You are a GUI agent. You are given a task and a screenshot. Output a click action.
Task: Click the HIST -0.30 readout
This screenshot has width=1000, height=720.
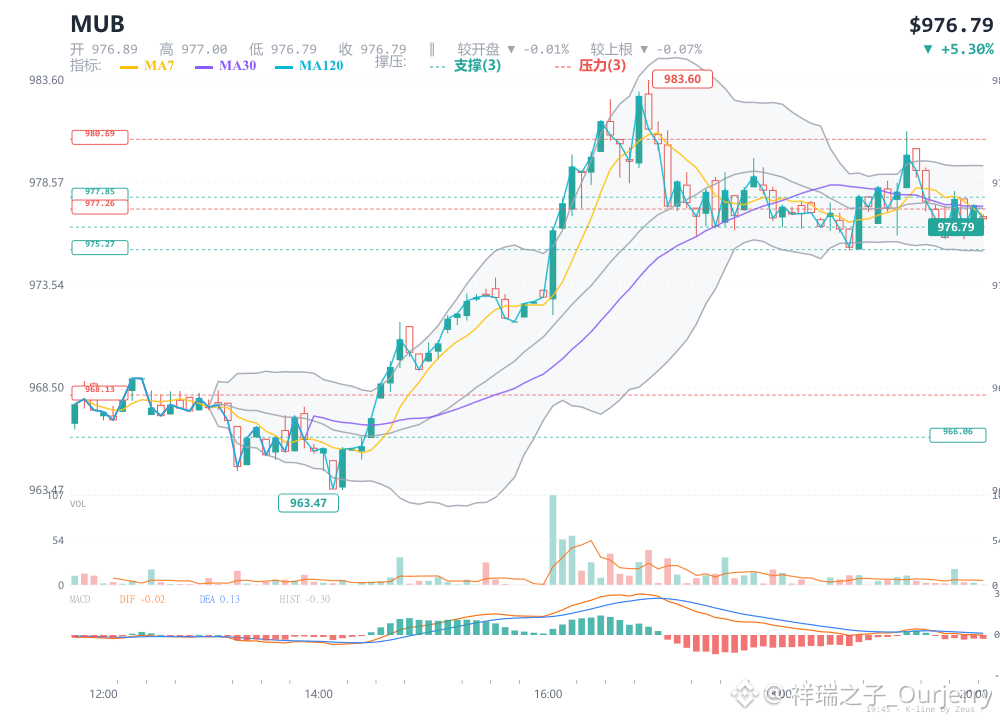click(305, 599)
